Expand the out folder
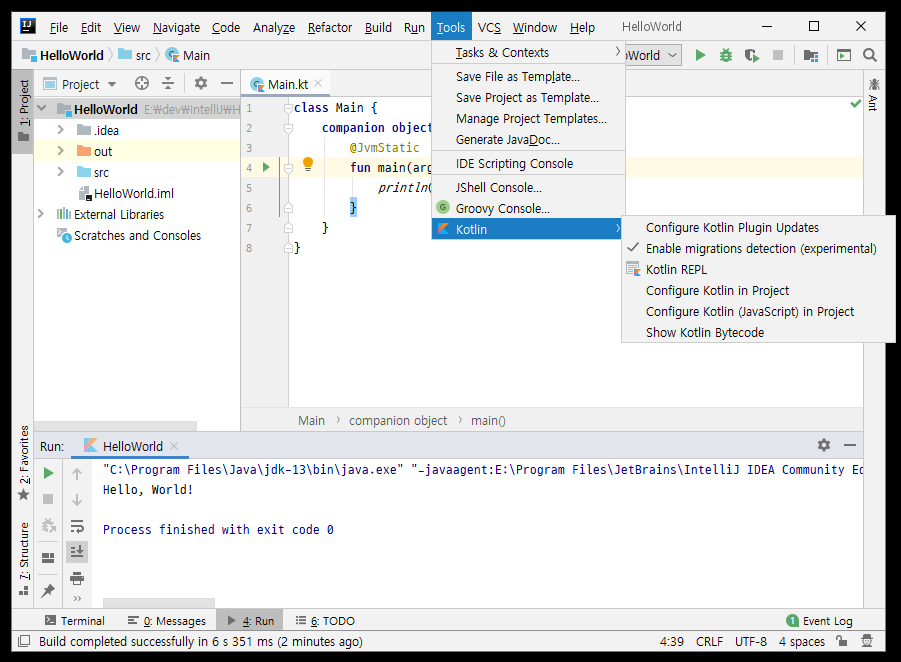Viewport: 901px width, 662px height. coord(60,151)
